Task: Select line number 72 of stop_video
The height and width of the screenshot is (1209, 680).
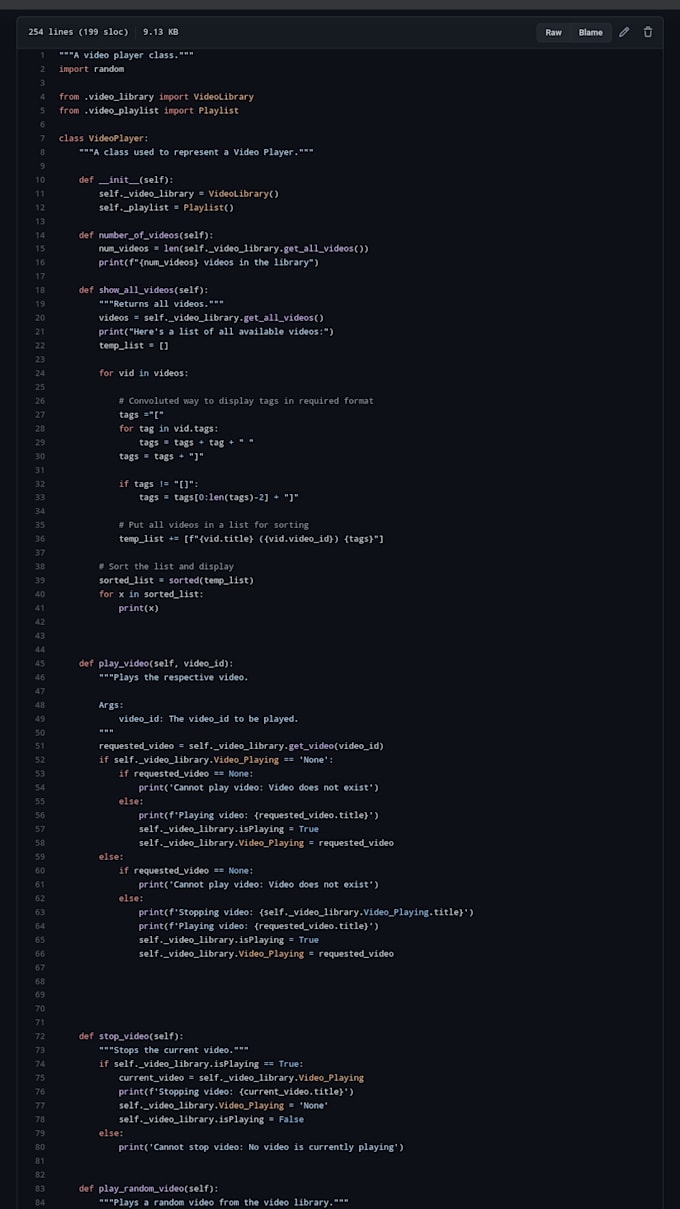Action: coord(41,1036)
